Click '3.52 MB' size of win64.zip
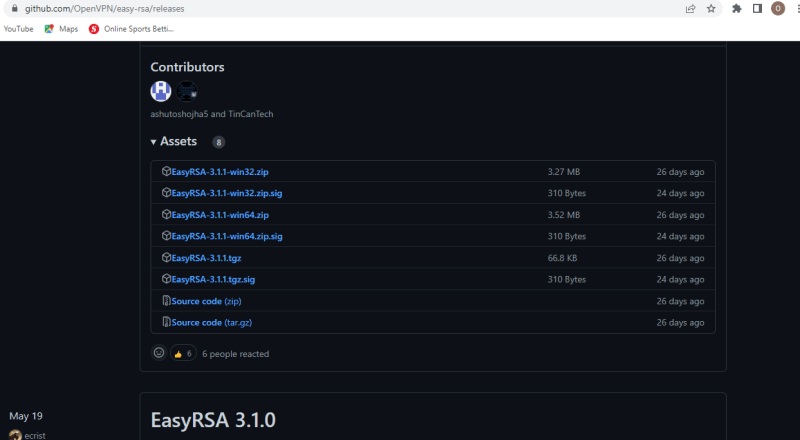 tap(564, 215)
